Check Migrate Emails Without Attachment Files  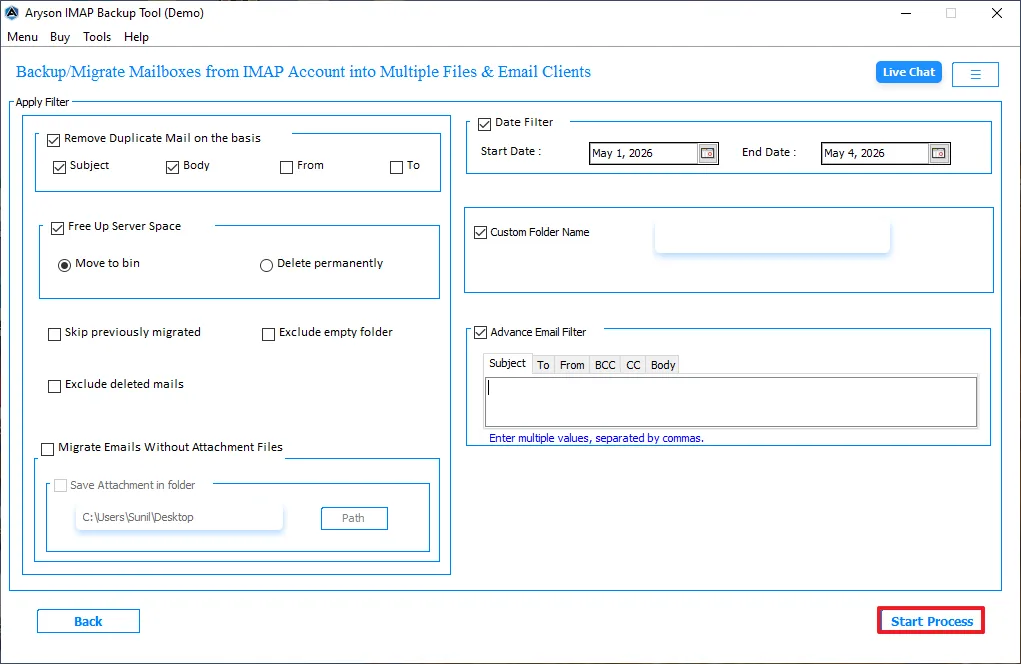pos(47,449)
